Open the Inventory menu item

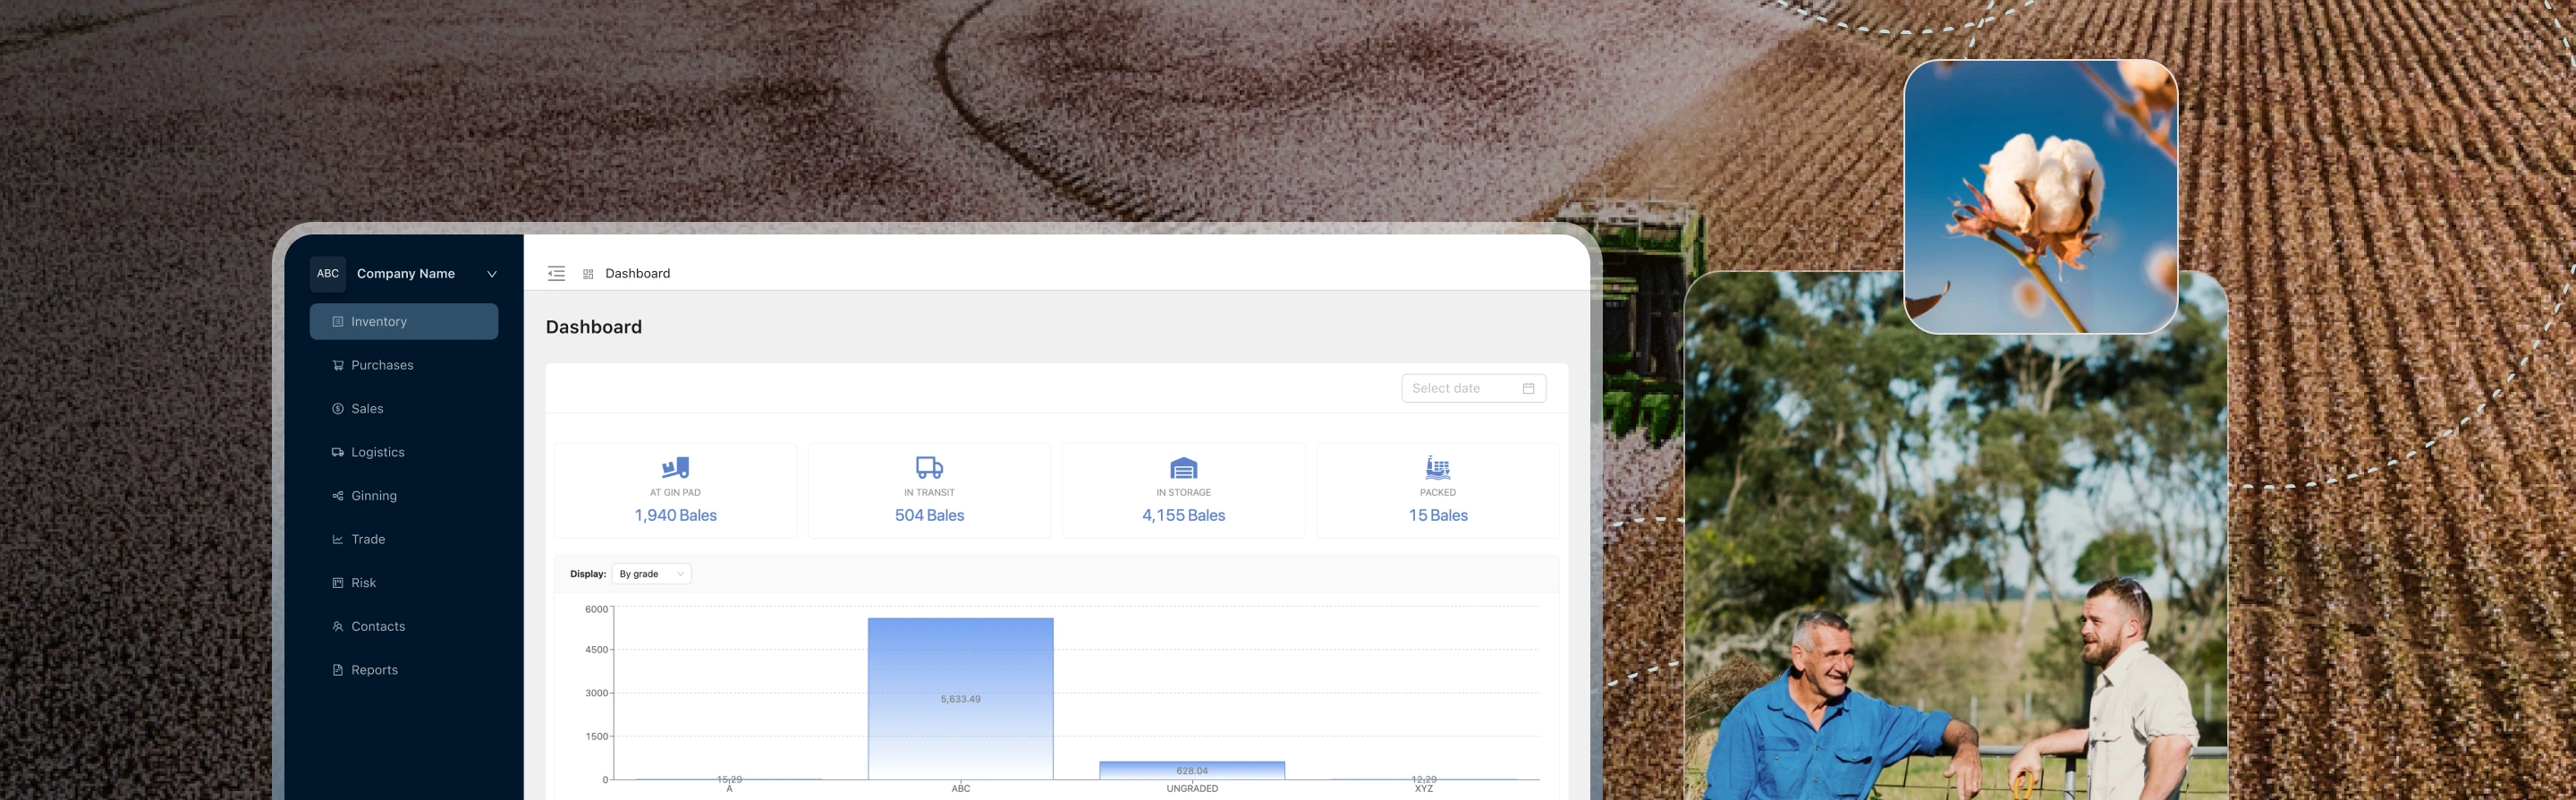pyautogui.click(x=404, y=322)
